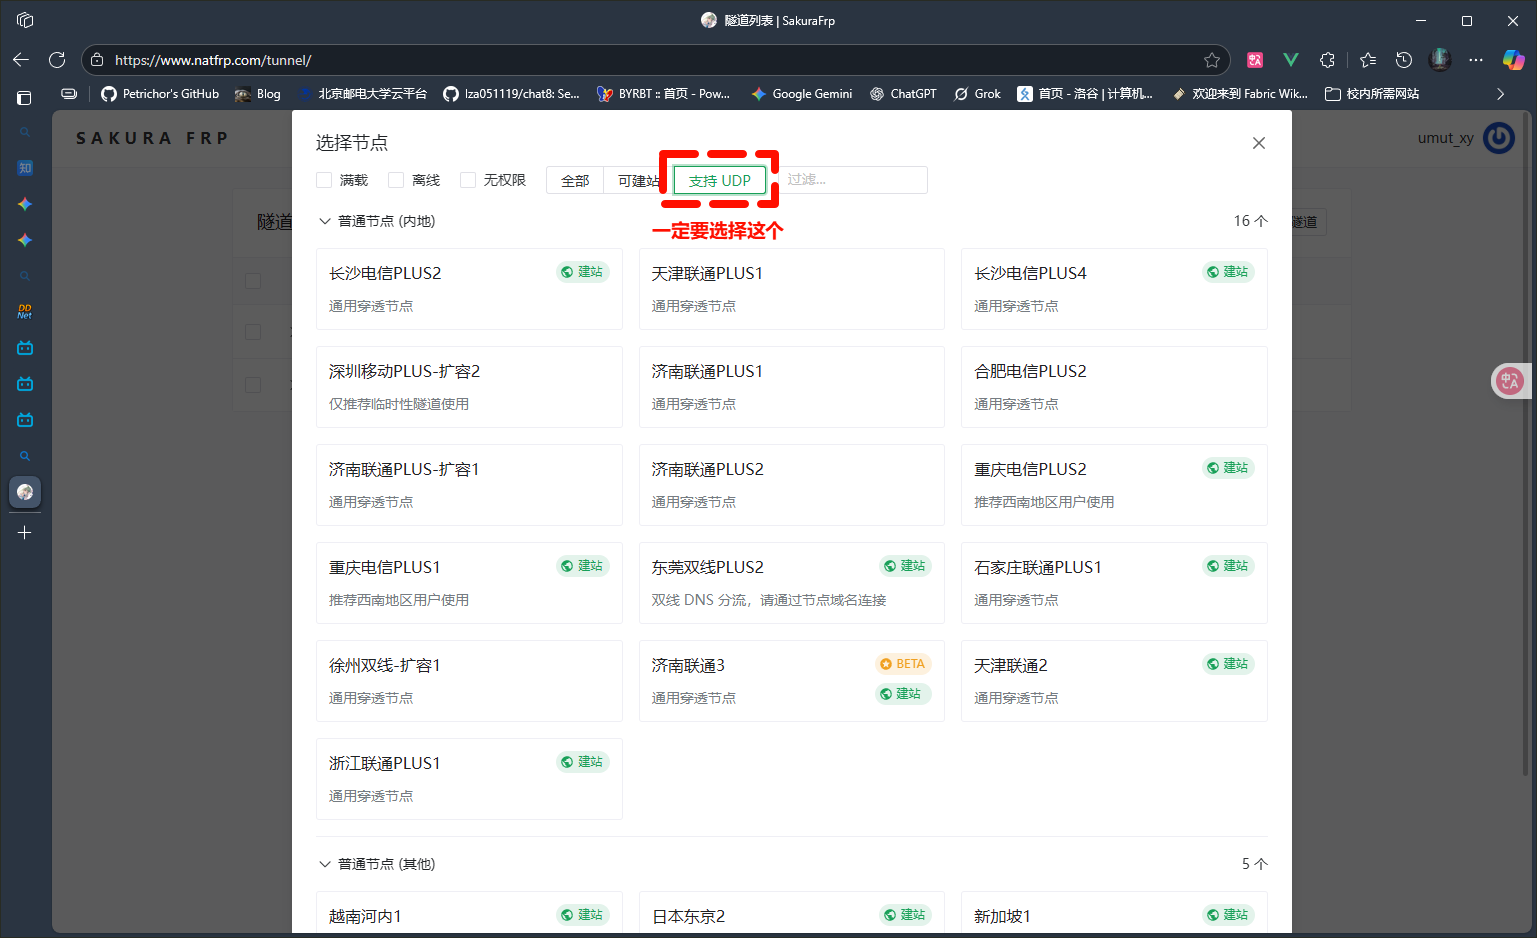Check the 满载 filter checkbox
The height and width of the screenshot is (938, 1537).
point(324,179)
